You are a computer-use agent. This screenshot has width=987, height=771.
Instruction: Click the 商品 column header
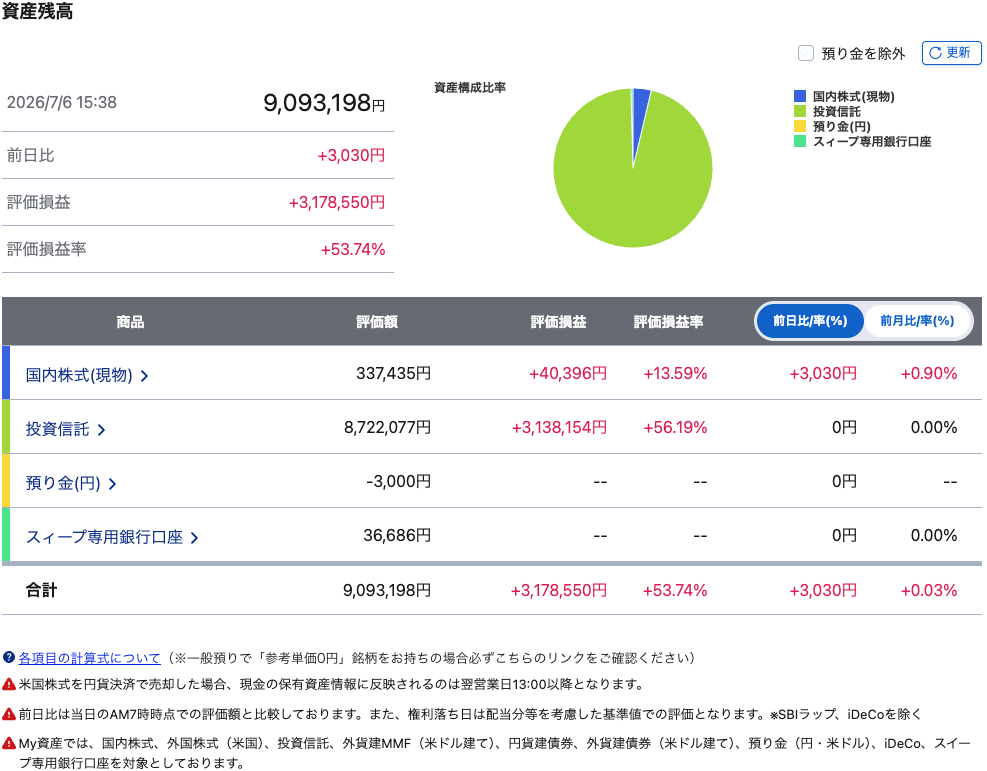tap(130, 322)
